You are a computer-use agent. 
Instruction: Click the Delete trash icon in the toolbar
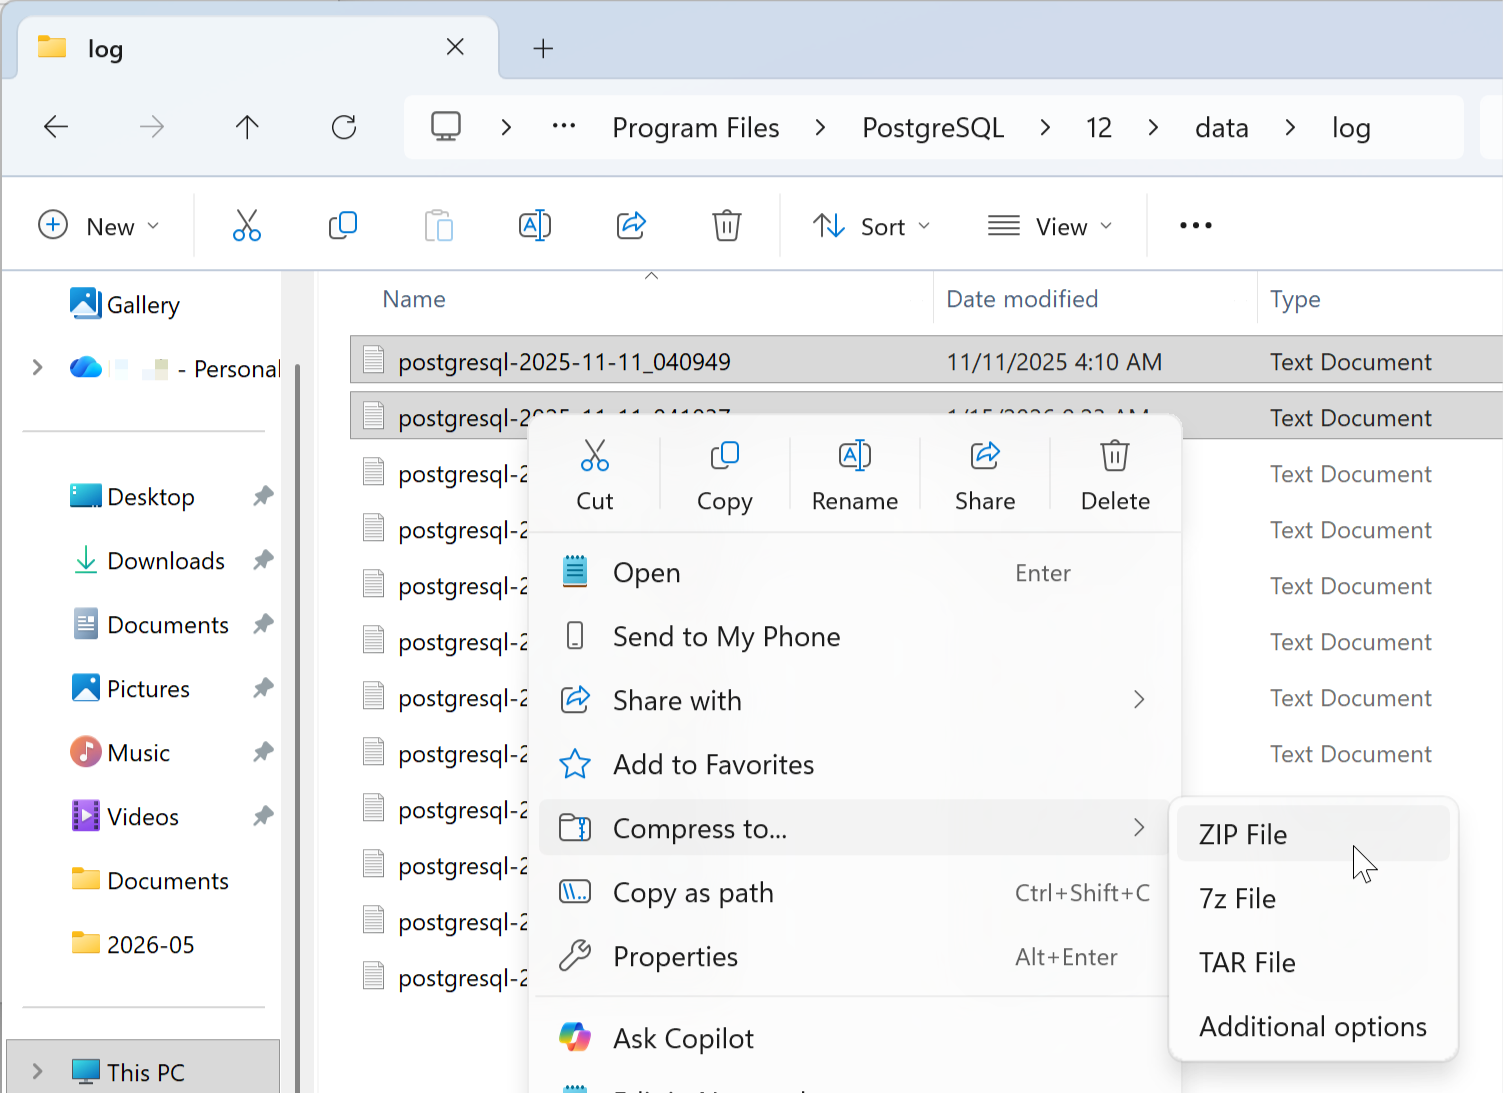[x=727, y=225]
